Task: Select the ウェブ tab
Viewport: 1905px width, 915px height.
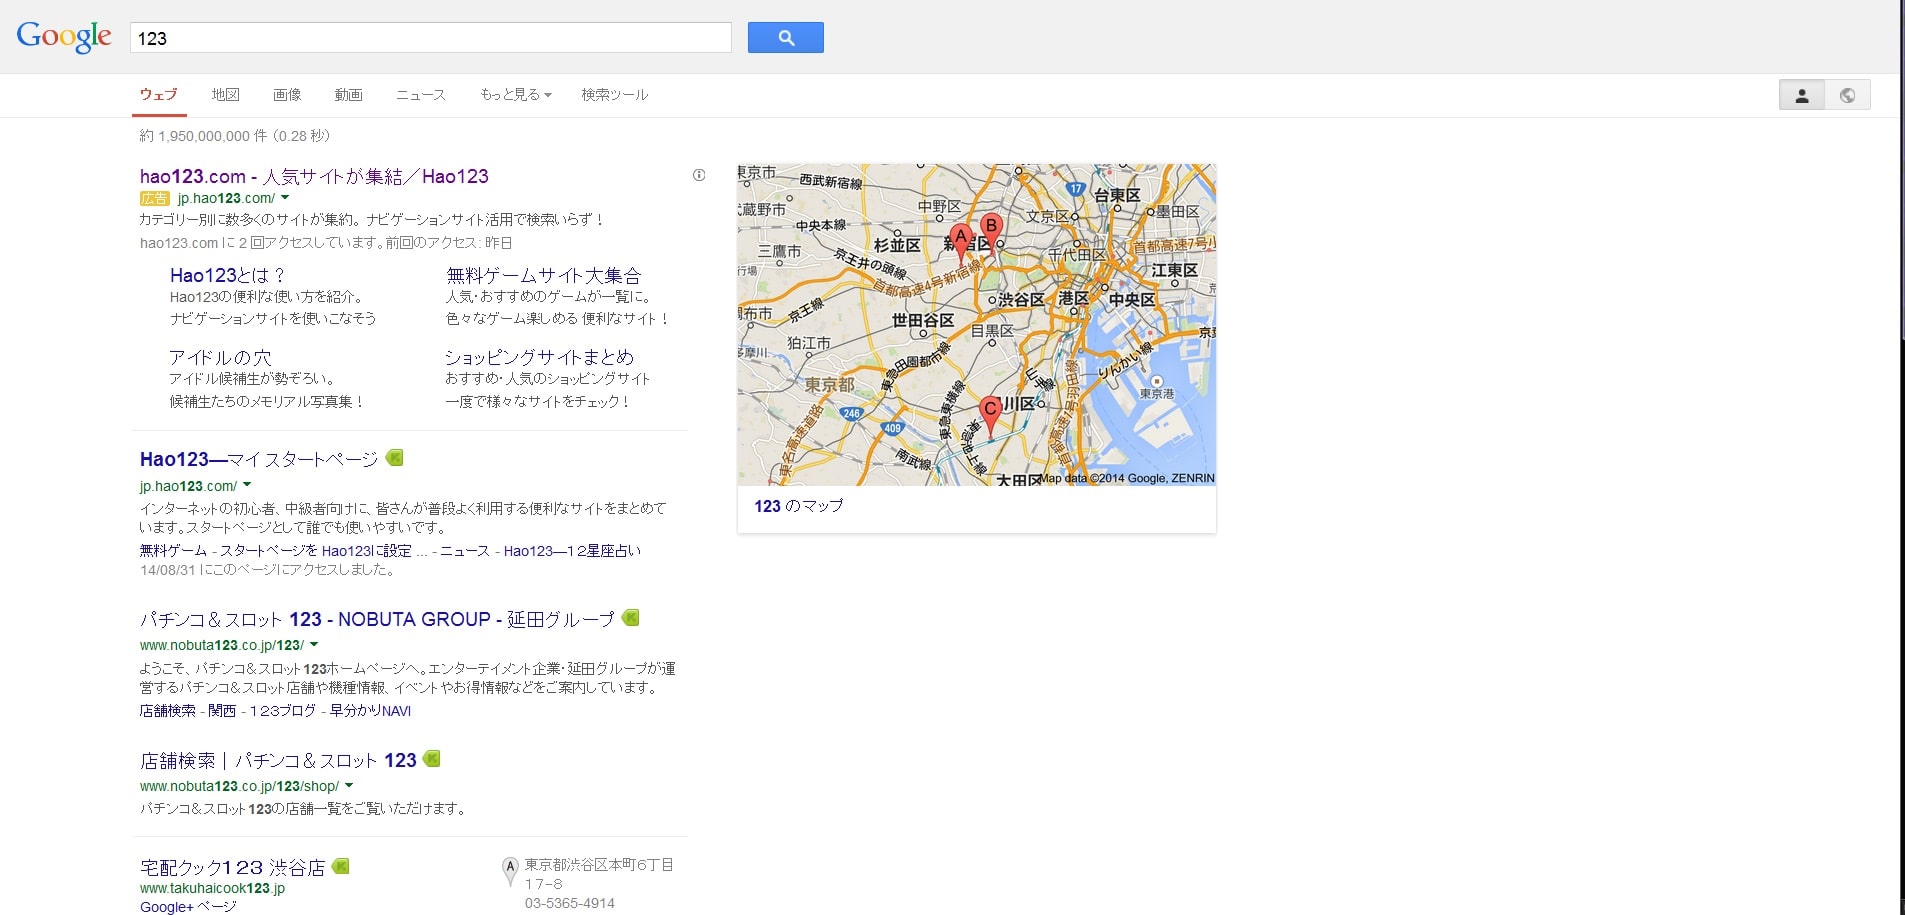Action: pos(159,95)
